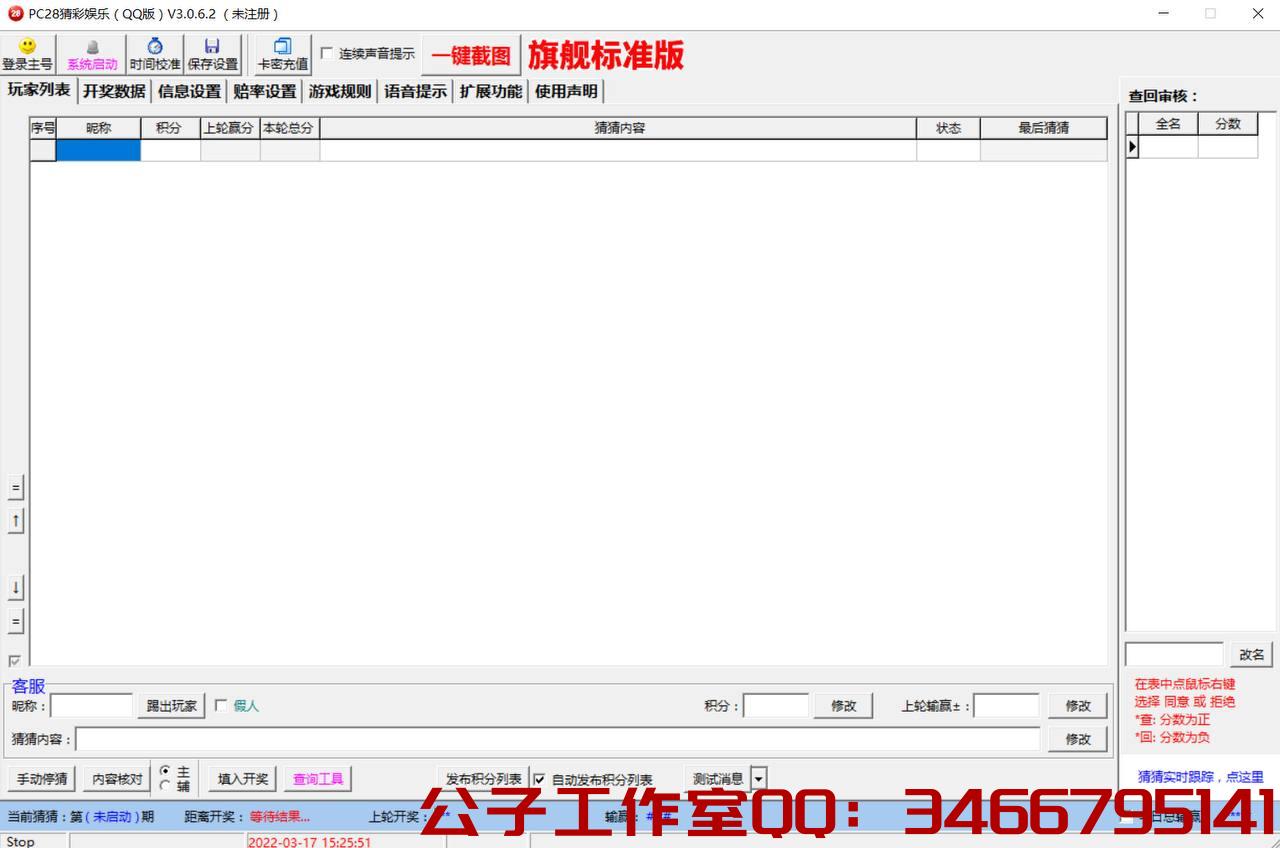This screenshot has height=848, width=1280.
Task: Click the 最后猜猜 column header
Action: click(x=1043, y=128)
